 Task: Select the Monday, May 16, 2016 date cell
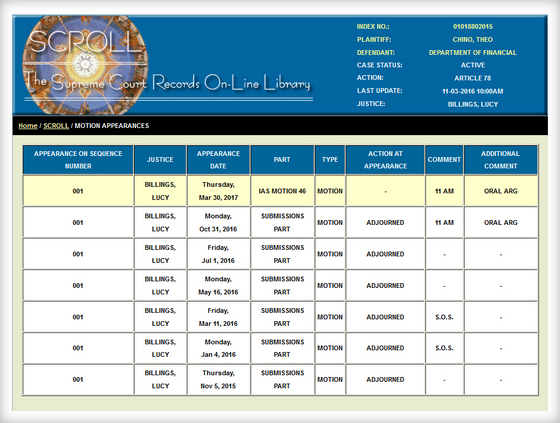(218, 285)
